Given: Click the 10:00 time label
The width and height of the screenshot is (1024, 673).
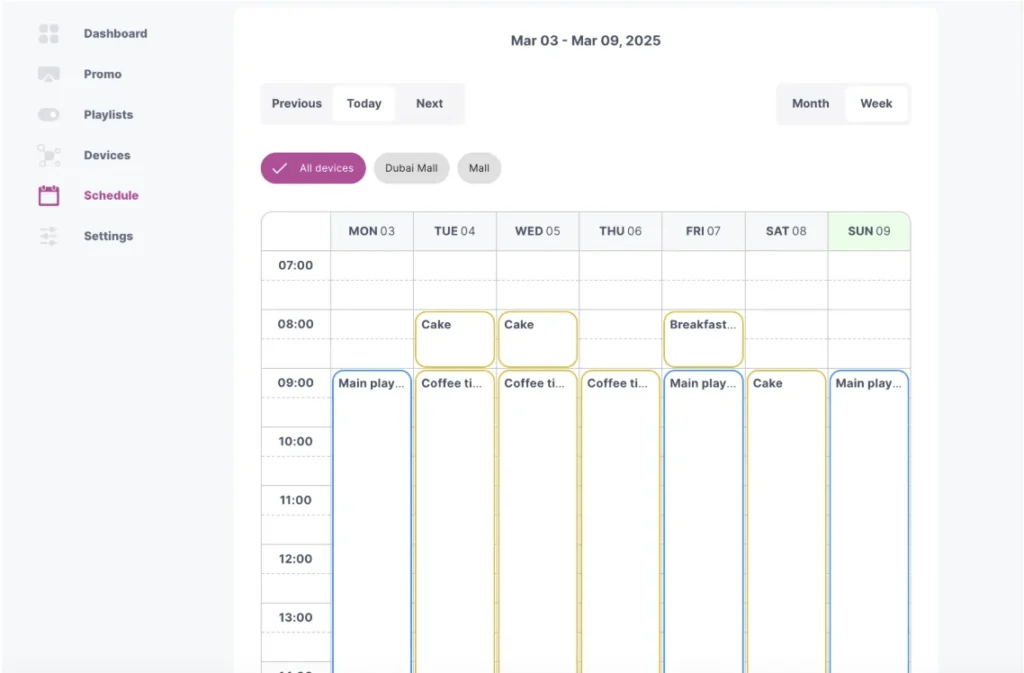Looking at the screenshot, I should pos(296,441).
